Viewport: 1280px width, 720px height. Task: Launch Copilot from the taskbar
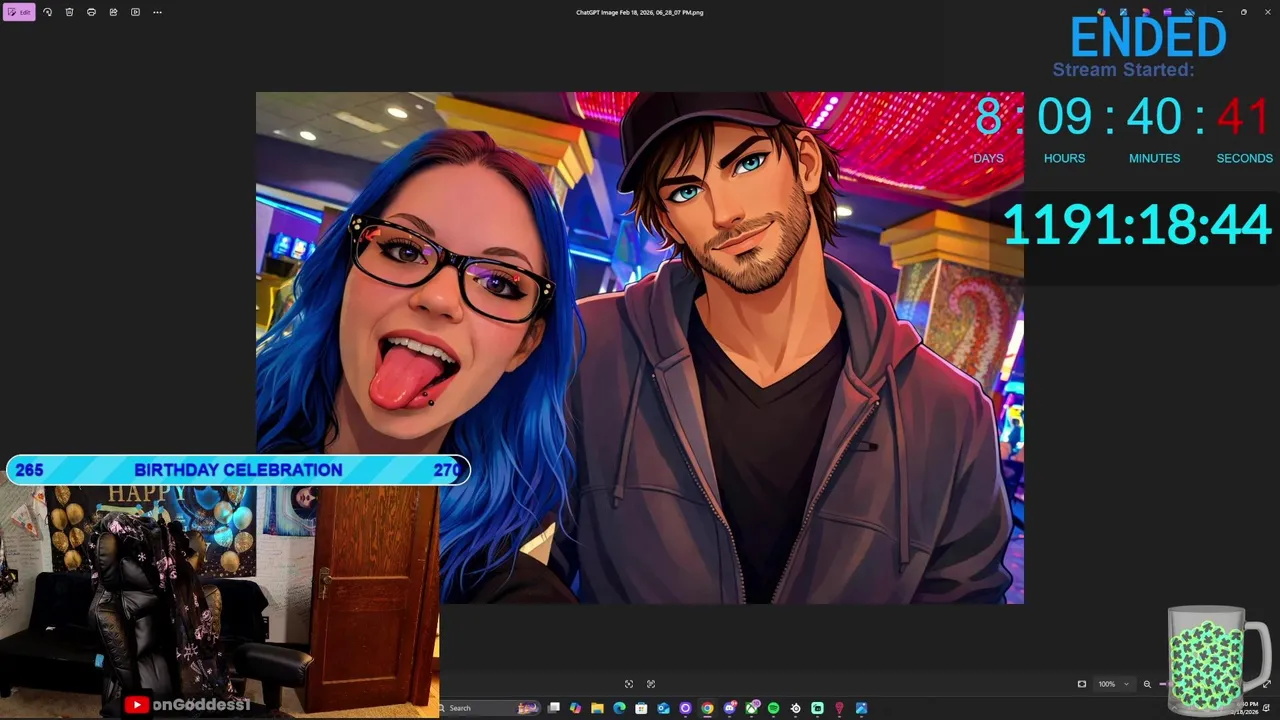point(575,708)
